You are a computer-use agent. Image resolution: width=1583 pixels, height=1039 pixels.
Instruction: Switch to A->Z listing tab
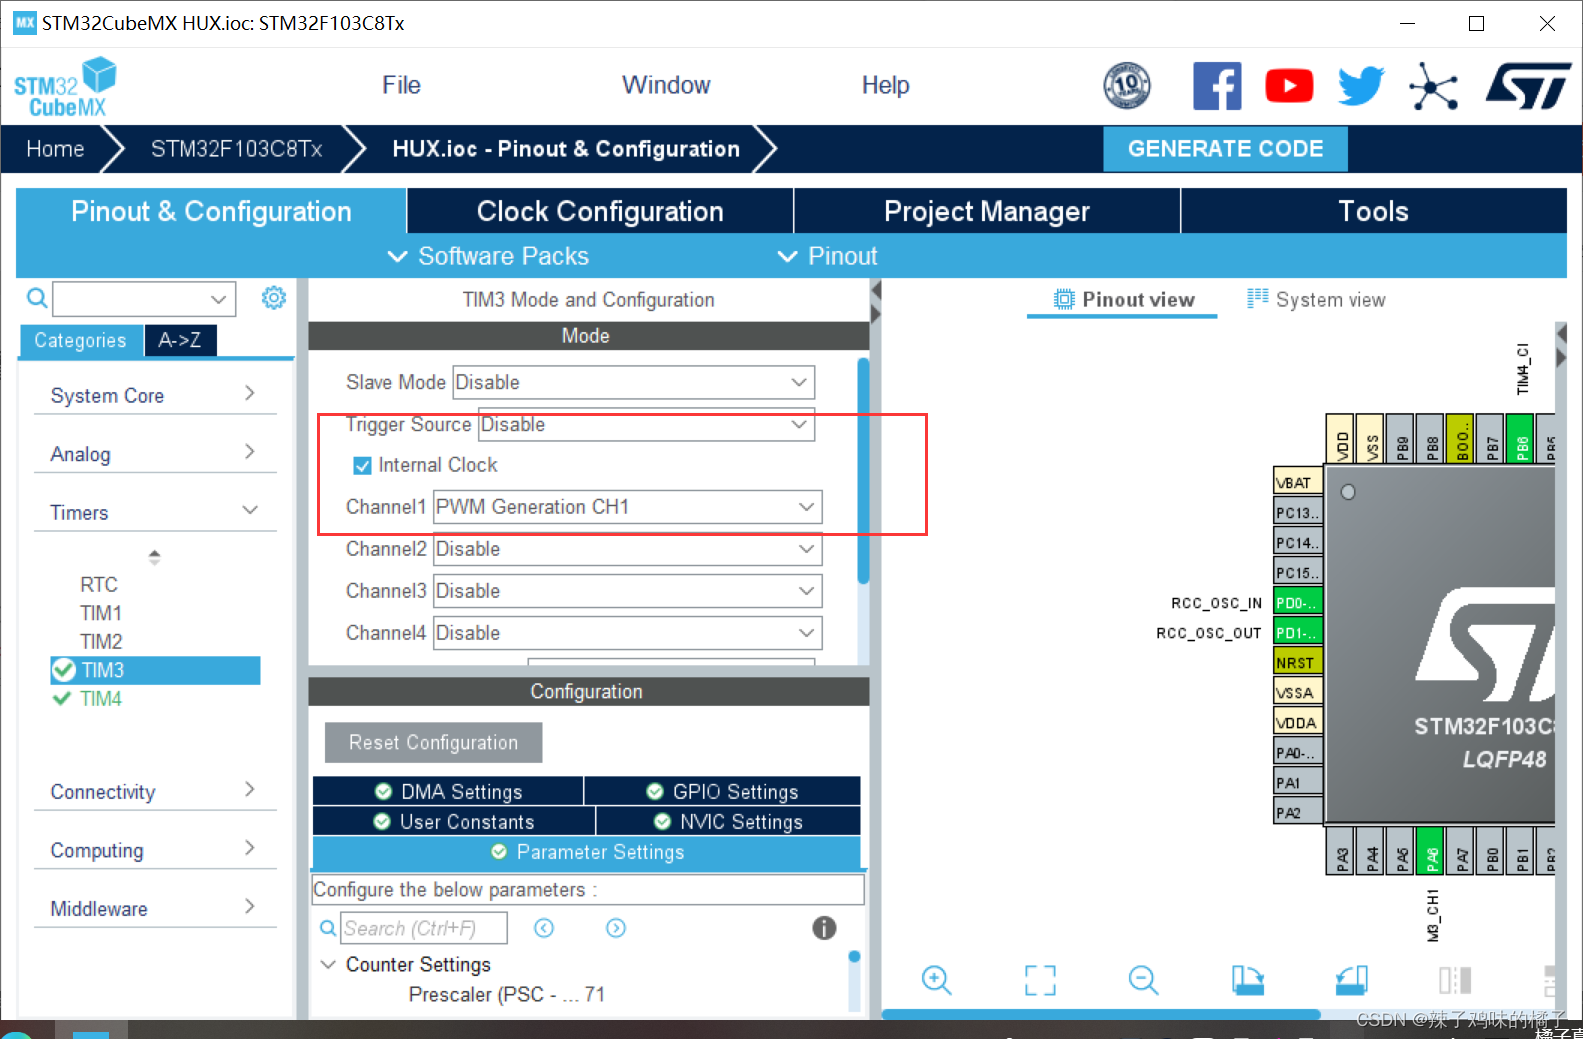(180, 340)
